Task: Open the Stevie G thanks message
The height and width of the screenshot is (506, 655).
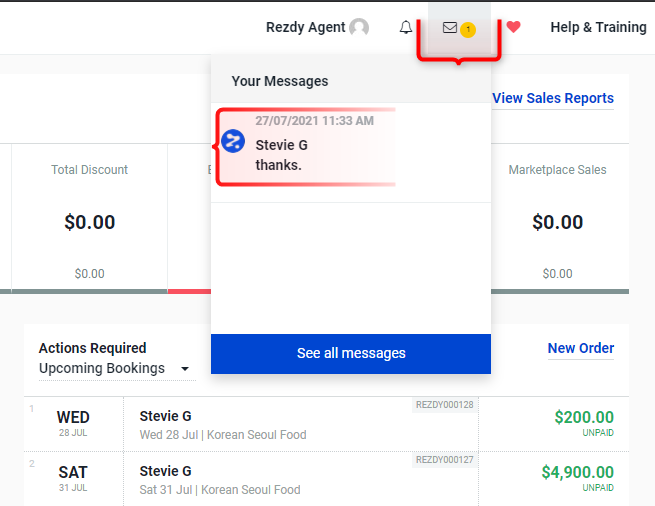Action: pyautogui.click(x=351, y=153)
